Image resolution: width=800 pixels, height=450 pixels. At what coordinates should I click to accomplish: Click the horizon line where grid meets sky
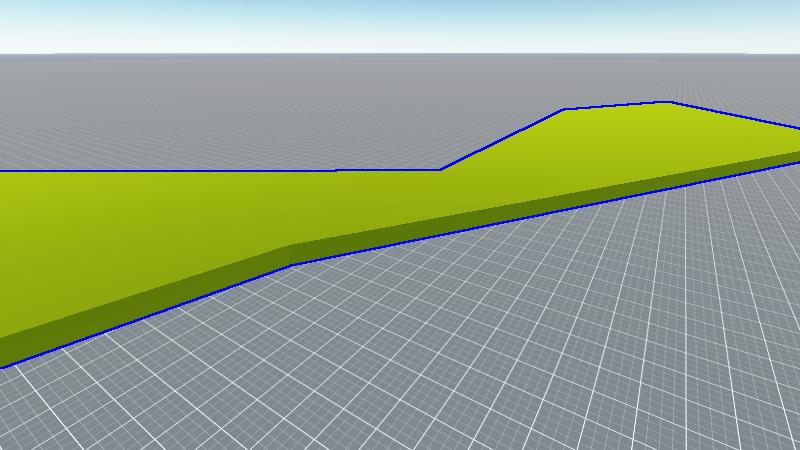point(400,54)
